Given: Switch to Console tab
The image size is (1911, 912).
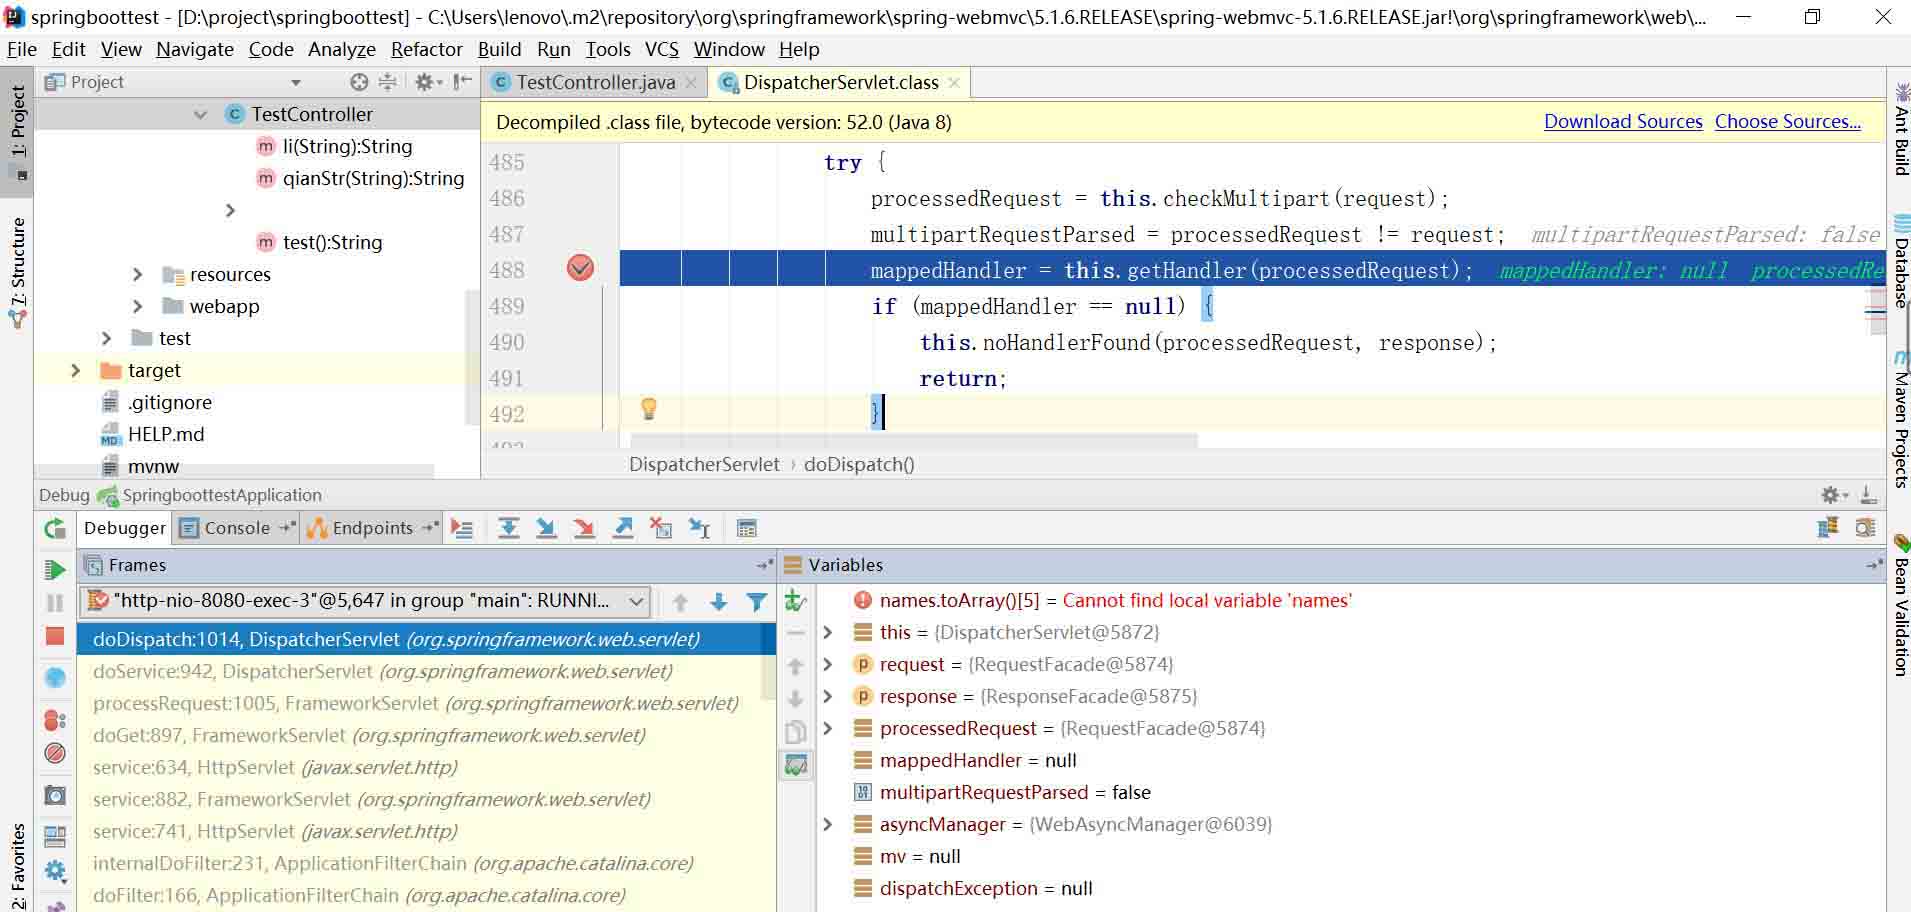Looking at the screenshot, I should [237, 528].
